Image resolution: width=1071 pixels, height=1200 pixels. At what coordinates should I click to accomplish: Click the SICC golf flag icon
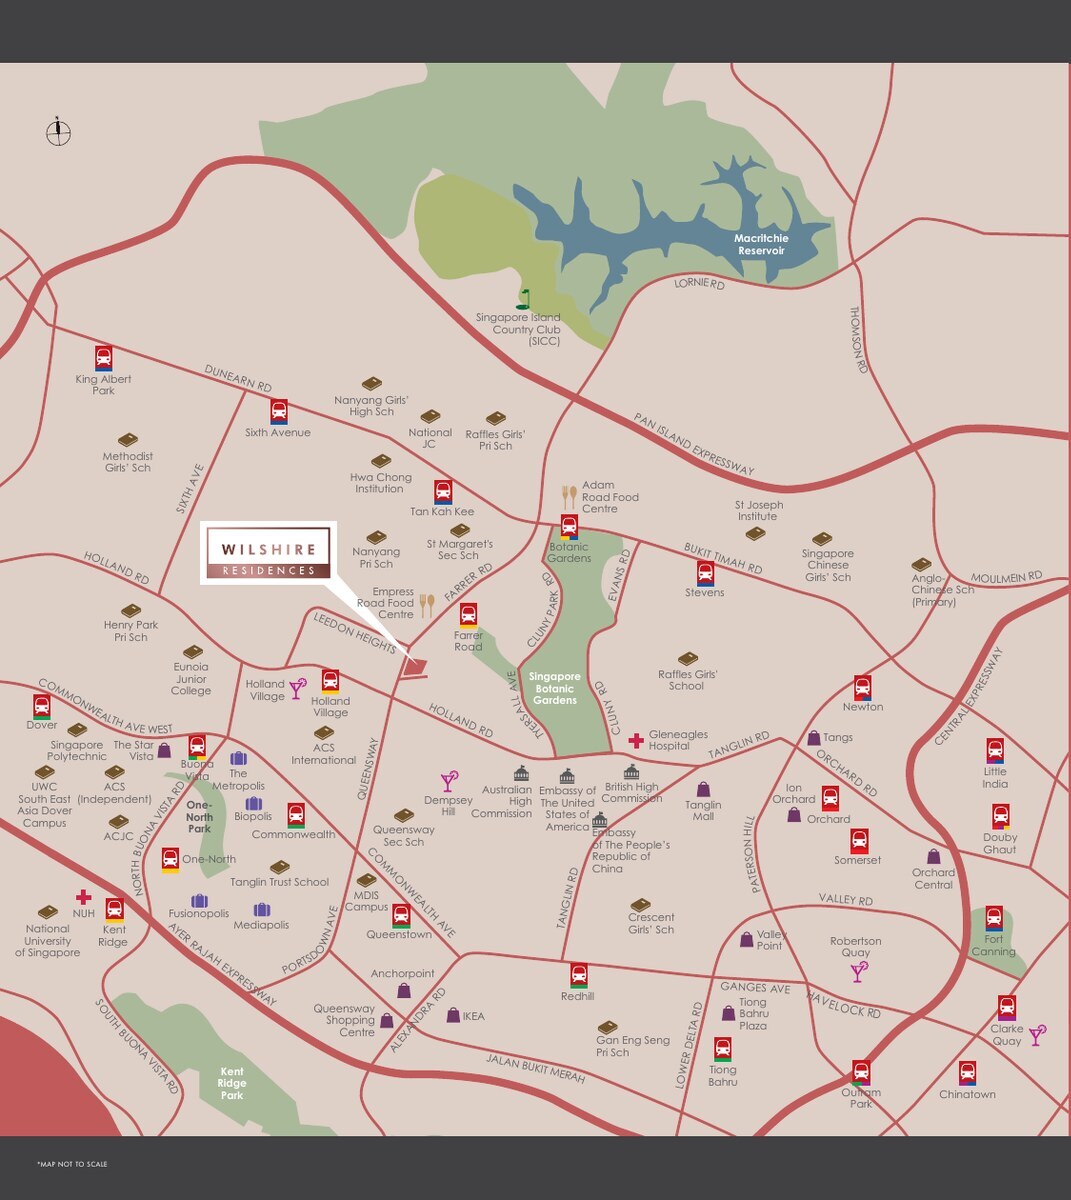point(524,299)
